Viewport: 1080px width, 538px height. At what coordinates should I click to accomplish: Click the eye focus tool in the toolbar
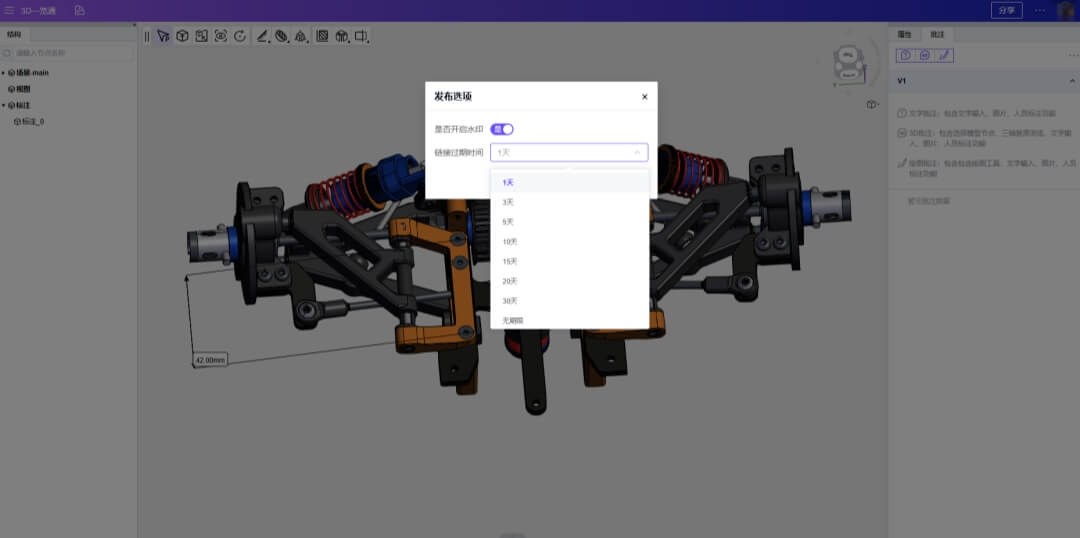click(220, 37)
